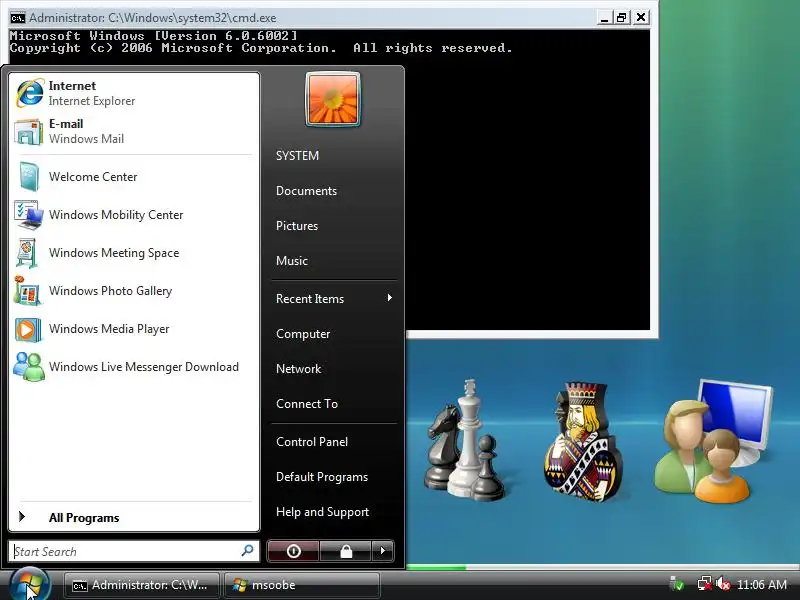
Task: Click the people with monitor picture
Action: [x=713, y=441]
